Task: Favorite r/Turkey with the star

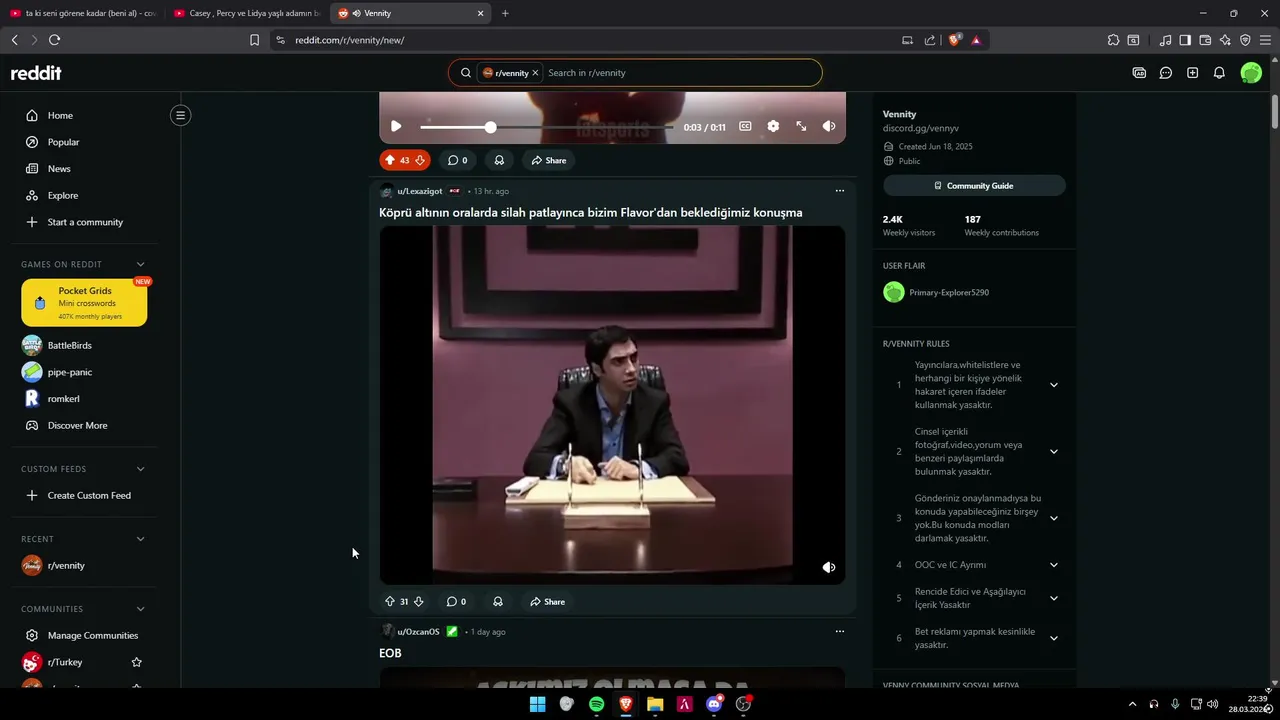Action: click(137, 662)
